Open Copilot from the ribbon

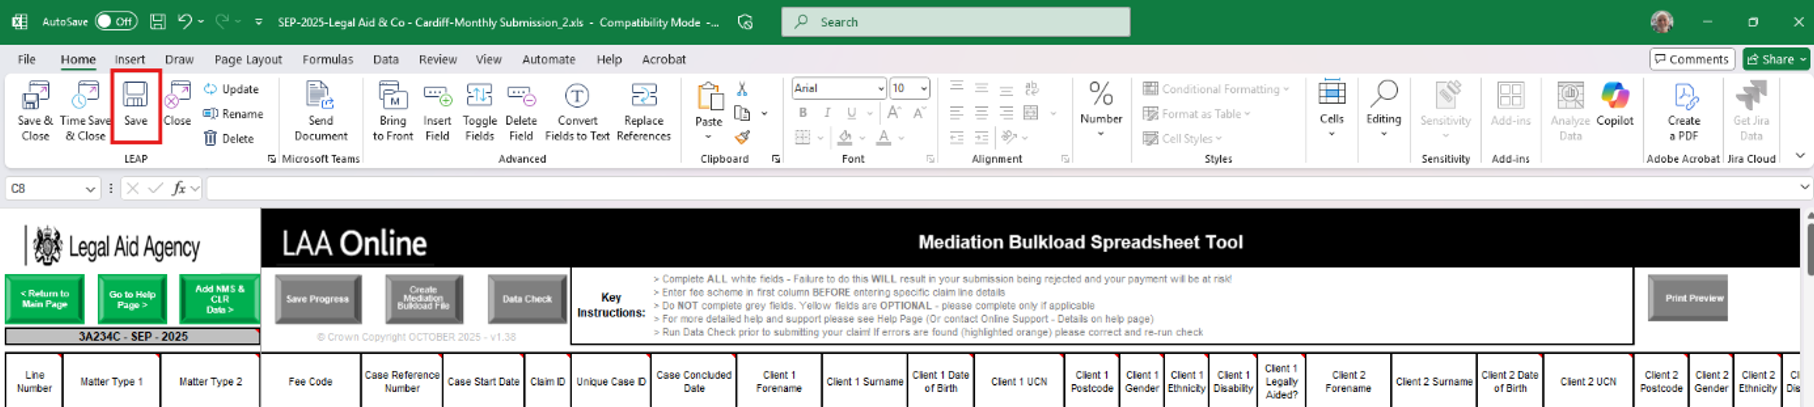tap(1614, 105)
